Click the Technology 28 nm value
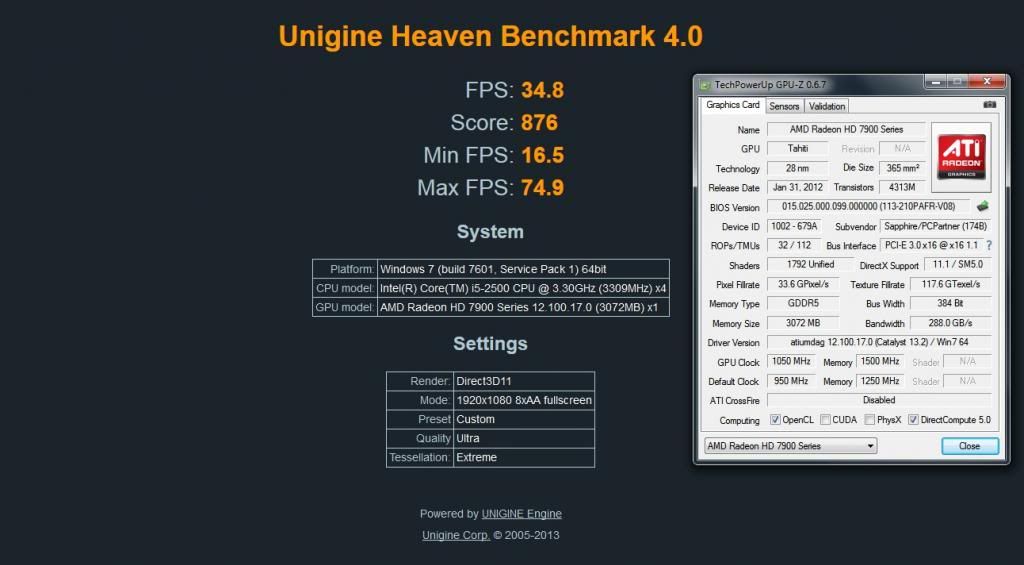 pyautogui.click(x=797, y=168)
